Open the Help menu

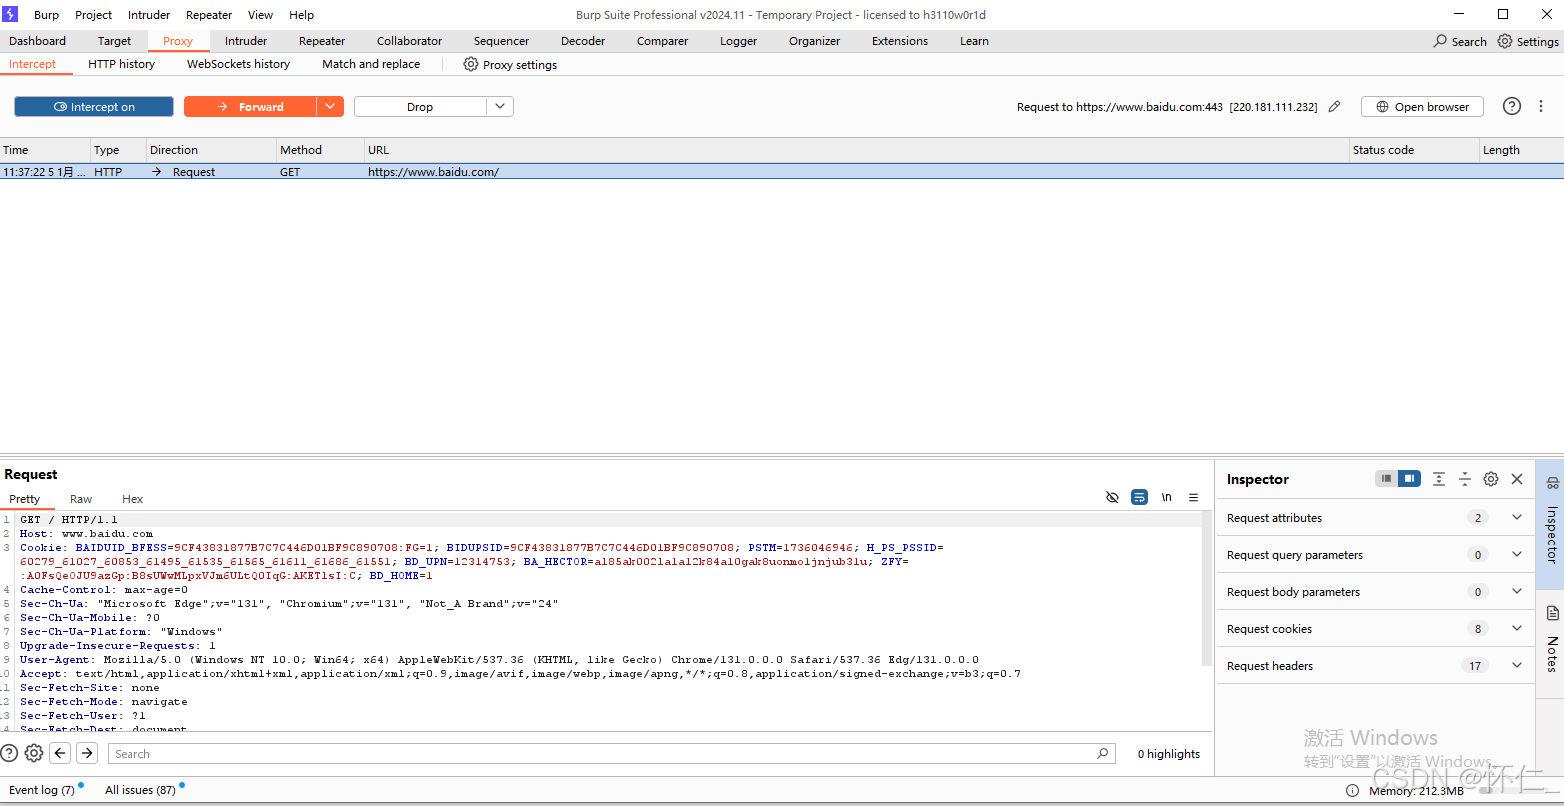pos(301,15)
